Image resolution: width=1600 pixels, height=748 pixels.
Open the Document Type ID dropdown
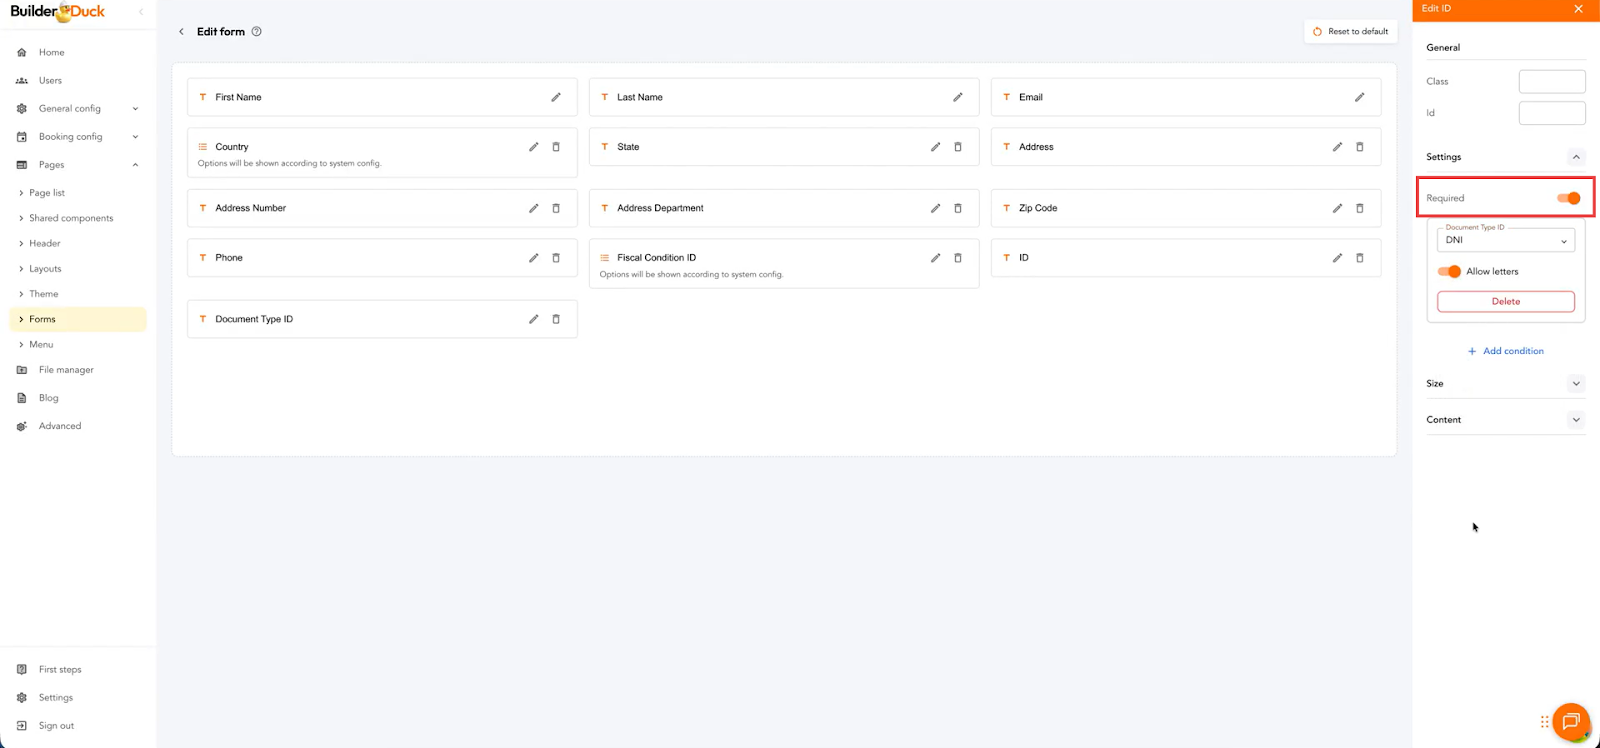coord(1505,240)
